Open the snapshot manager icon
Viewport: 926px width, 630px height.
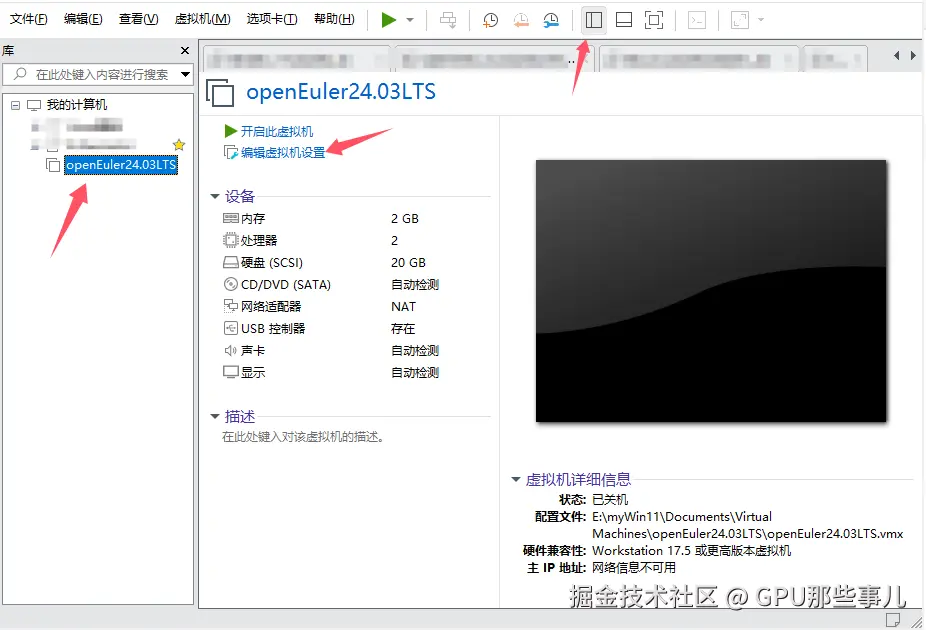(551, 20)
